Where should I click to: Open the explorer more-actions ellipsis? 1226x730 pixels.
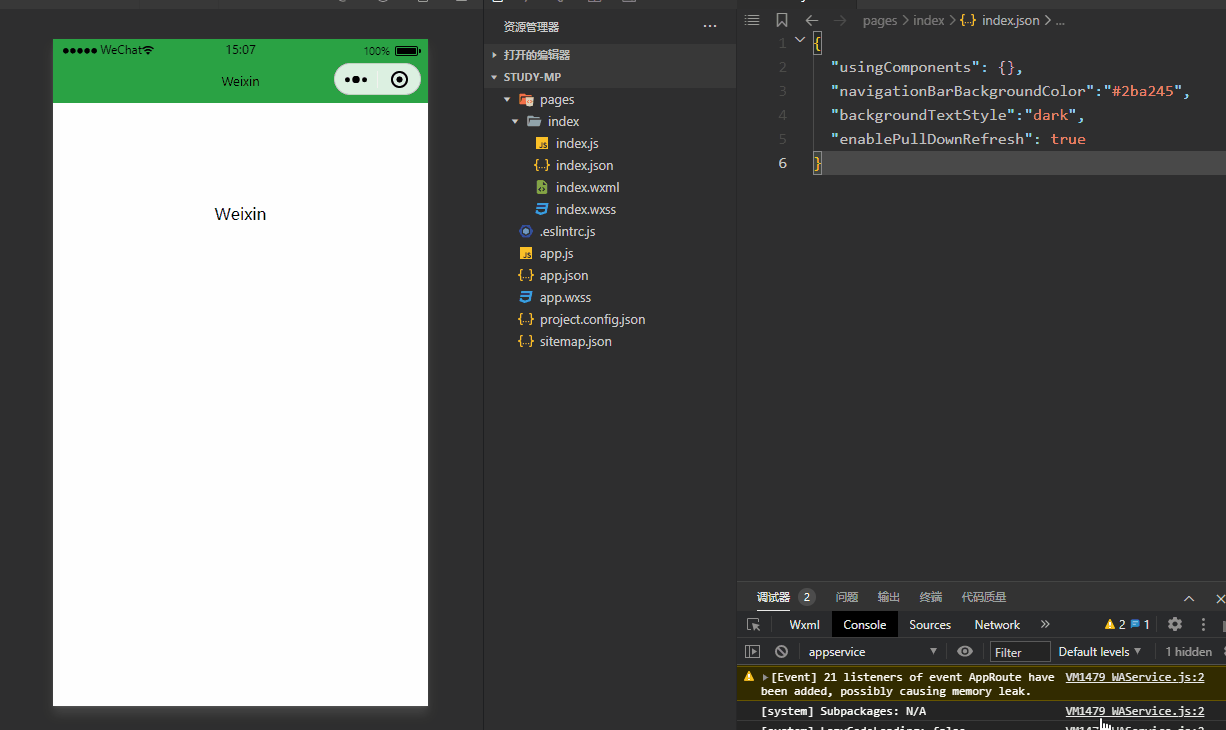710,27
